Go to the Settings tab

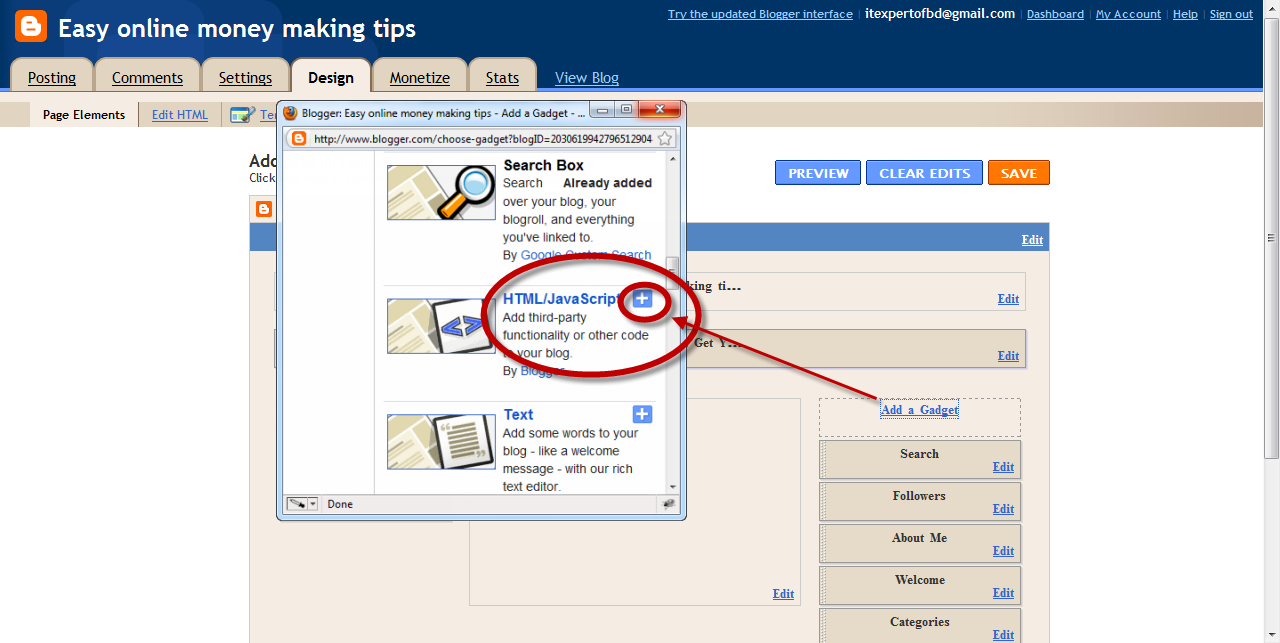click(x=245, y=77)
